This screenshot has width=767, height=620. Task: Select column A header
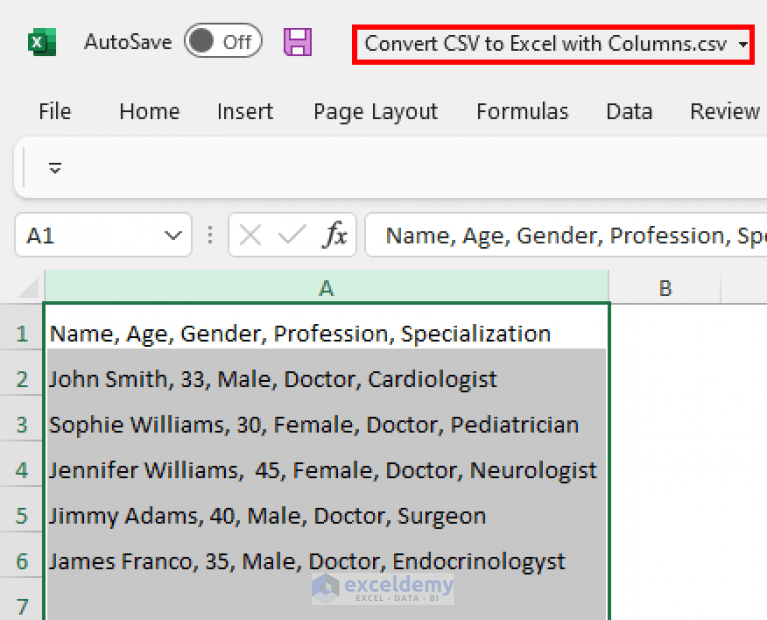(326, 287)
